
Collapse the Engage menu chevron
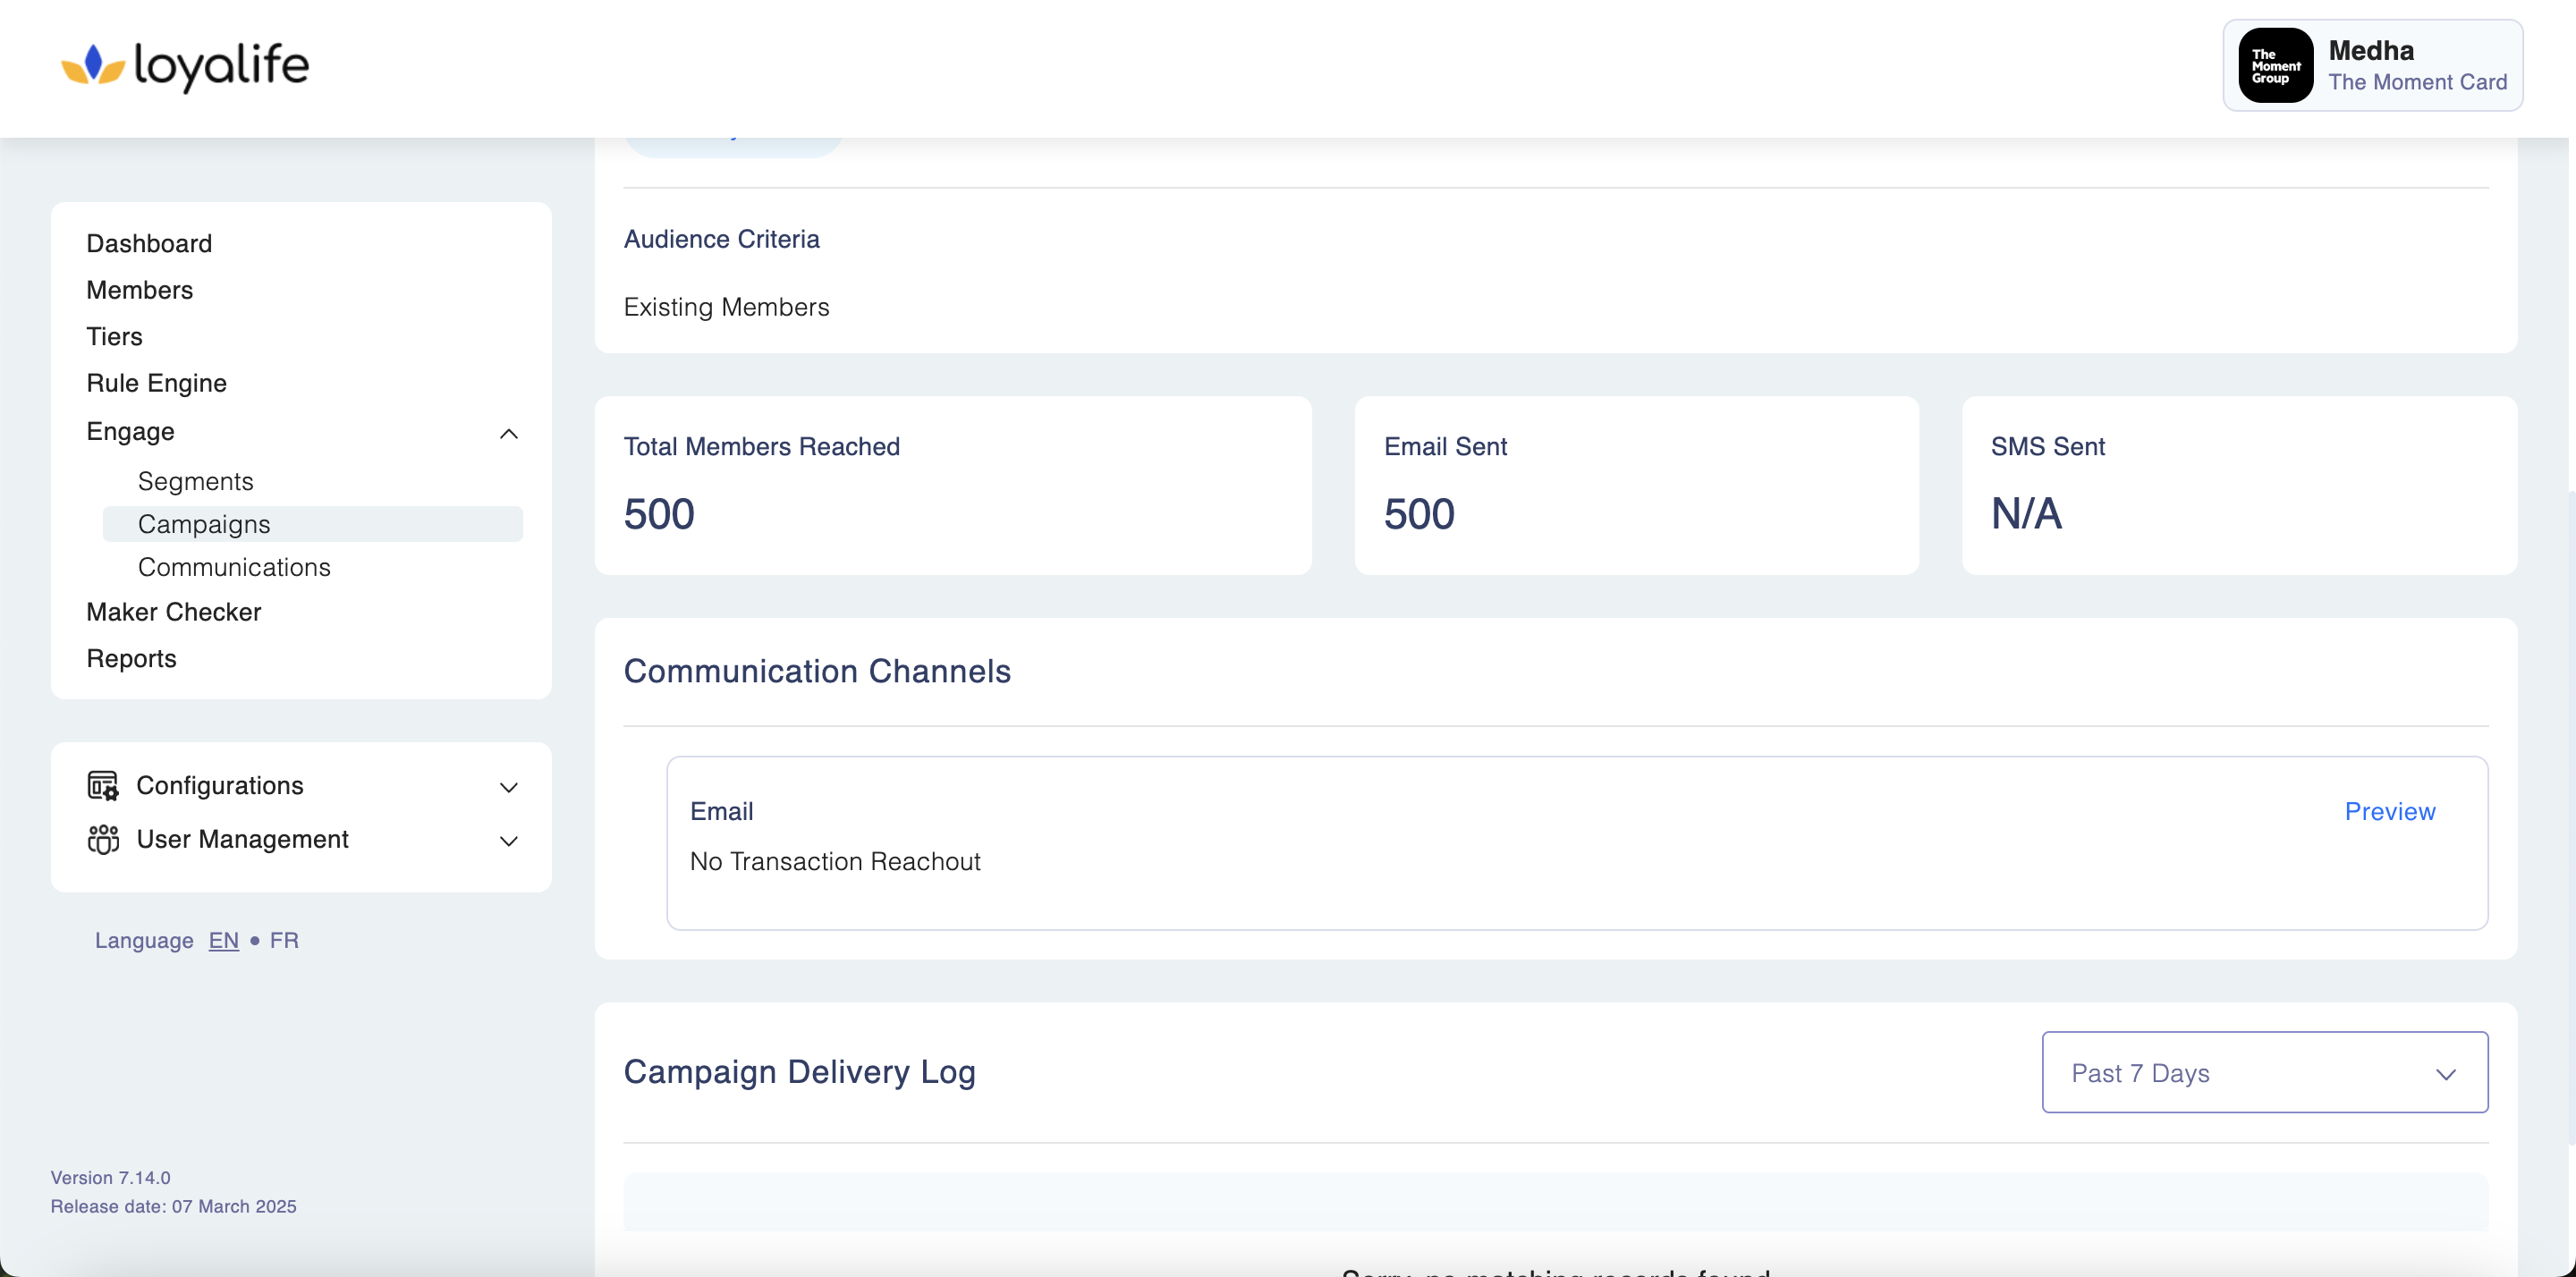(x=508, y=433)
